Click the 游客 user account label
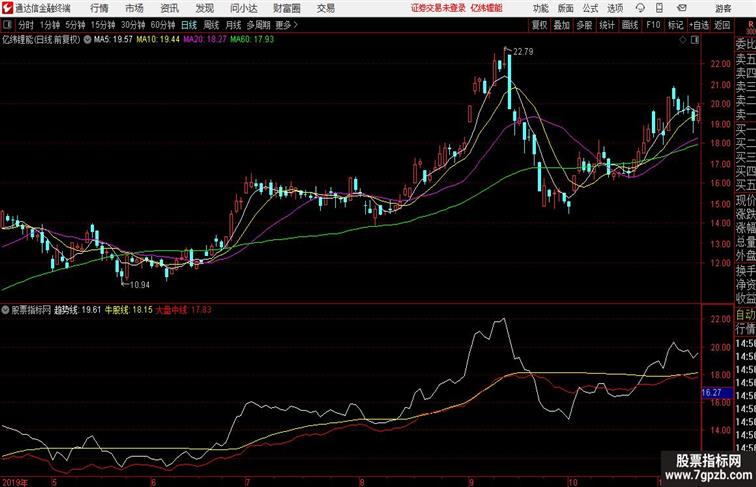756x487 pixels. click(x=723, y=9)
